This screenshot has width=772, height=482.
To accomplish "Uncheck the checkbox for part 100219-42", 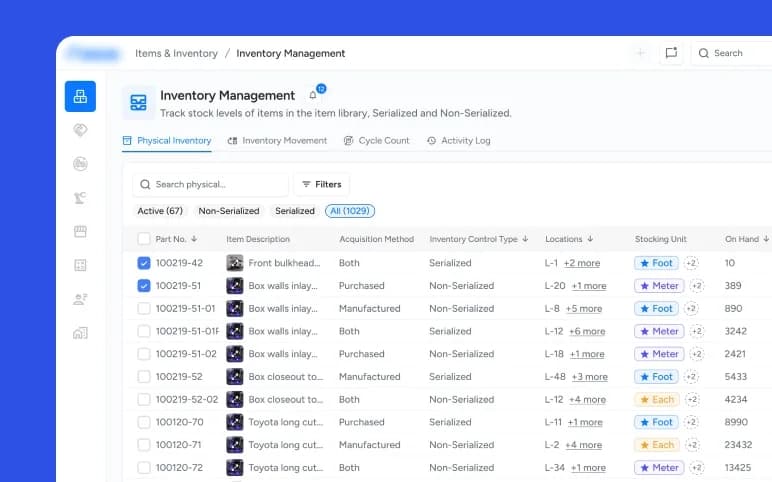I will click(x=144, y=263).
